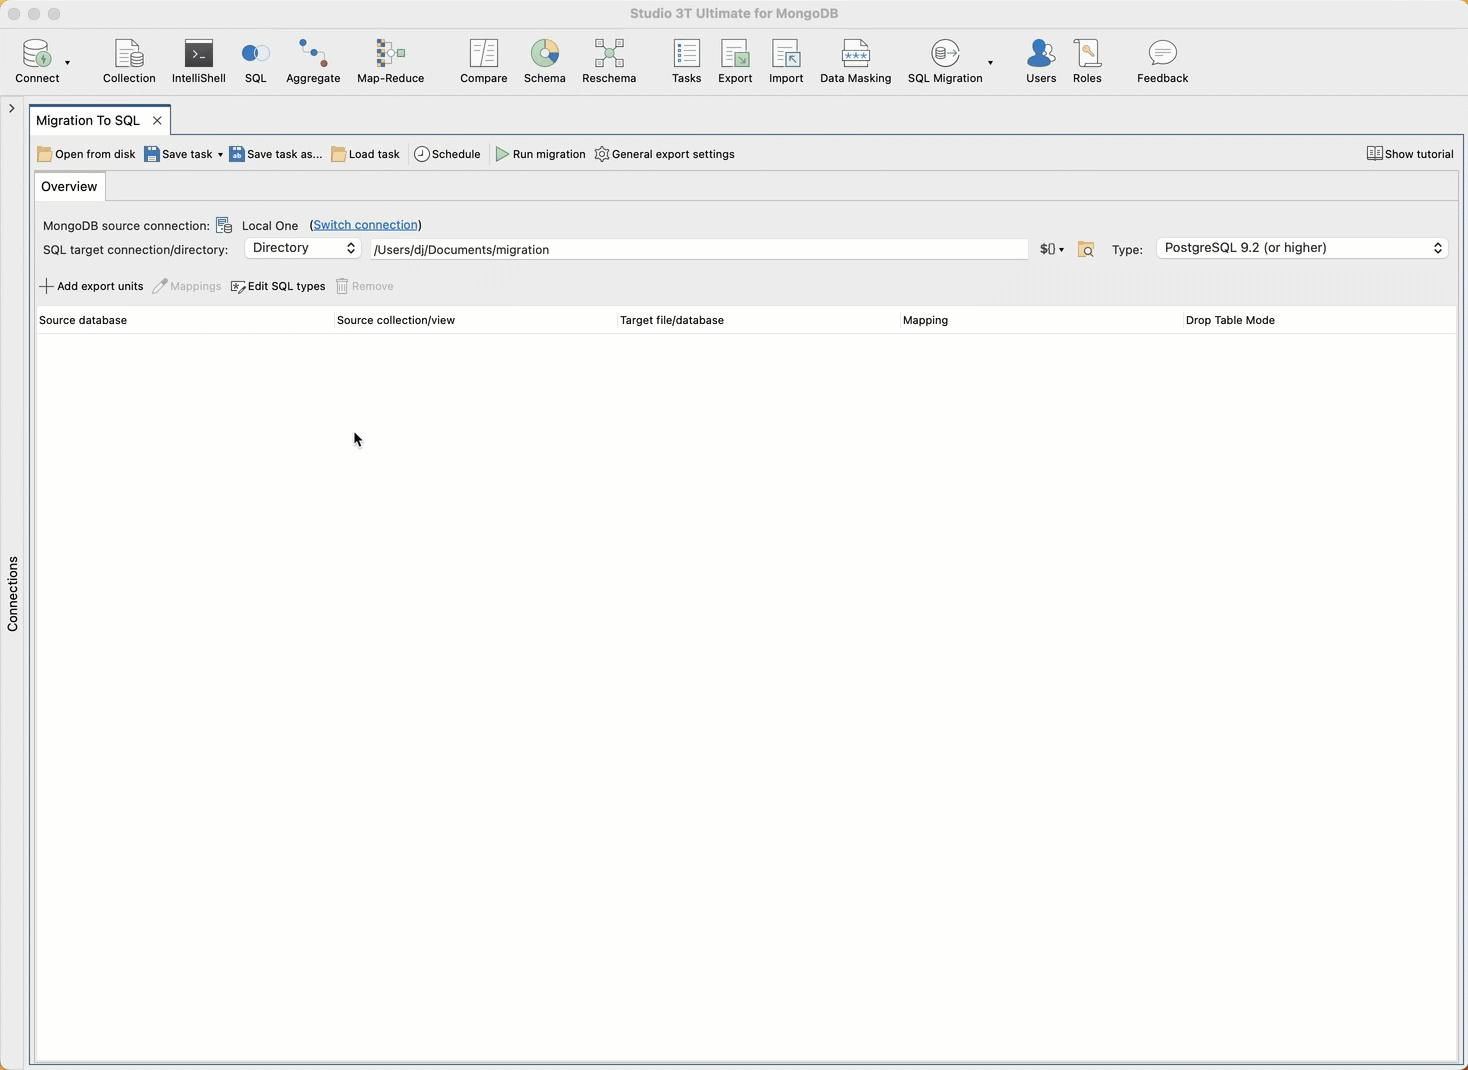
Task: Click the target directory path field
Action: point(698,249)
